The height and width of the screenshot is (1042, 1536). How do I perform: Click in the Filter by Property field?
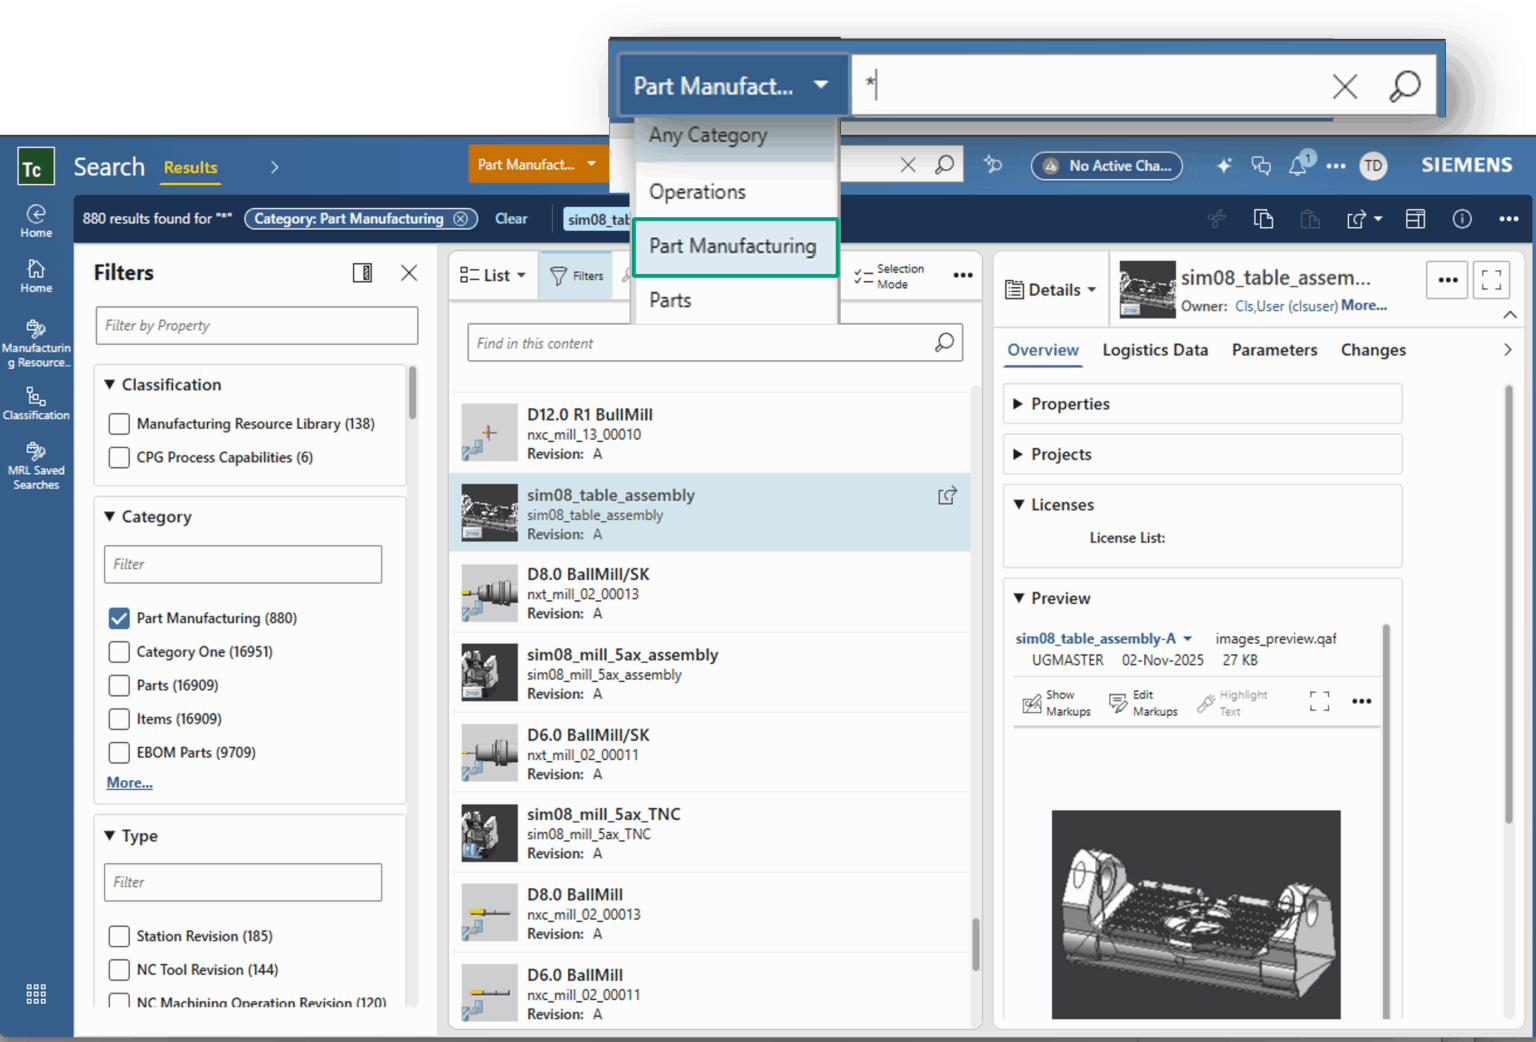click(256, 326)
